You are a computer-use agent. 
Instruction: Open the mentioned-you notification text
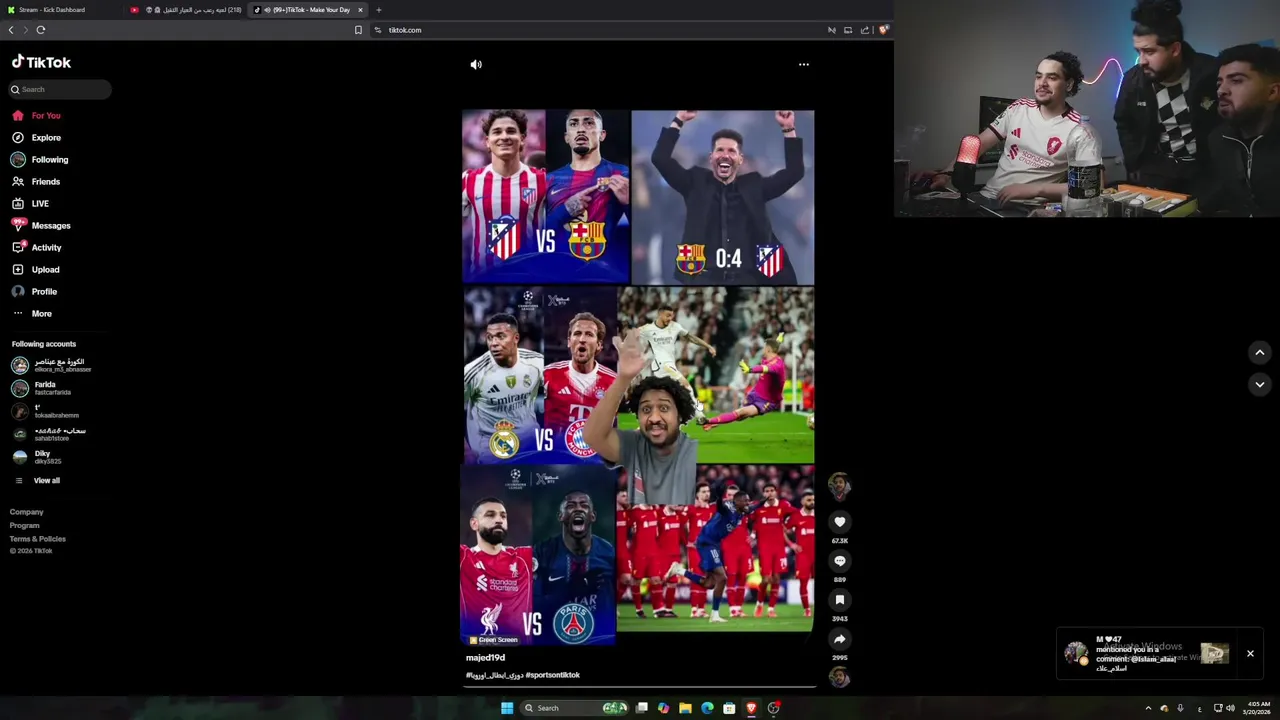point(1135,654)
